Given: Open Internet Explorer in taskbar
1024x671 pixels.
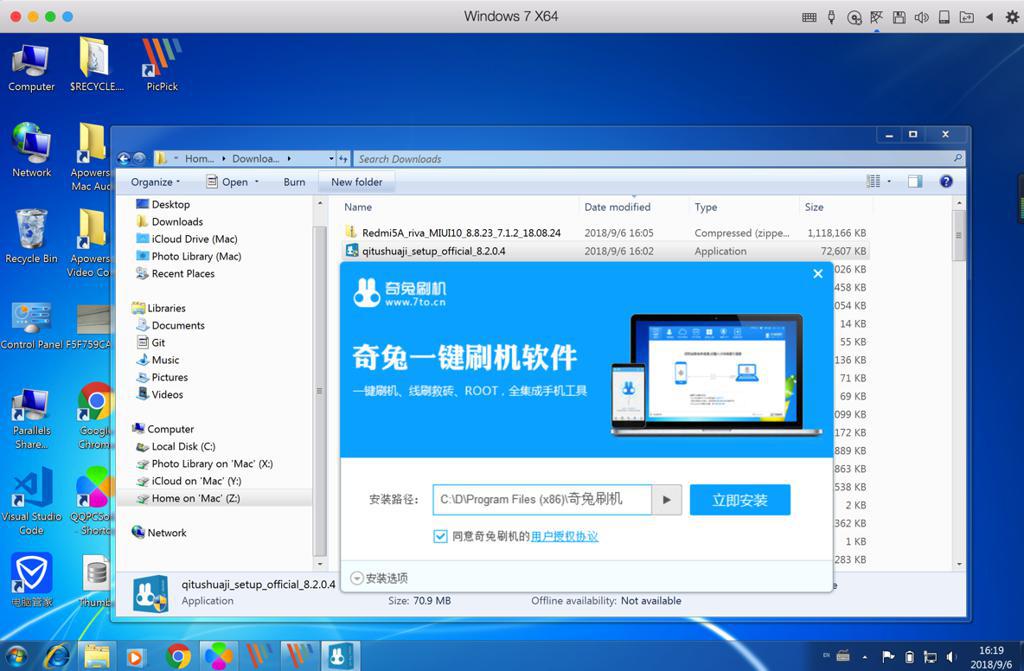Looking at the screenshot, I should (x=58, y=656).
